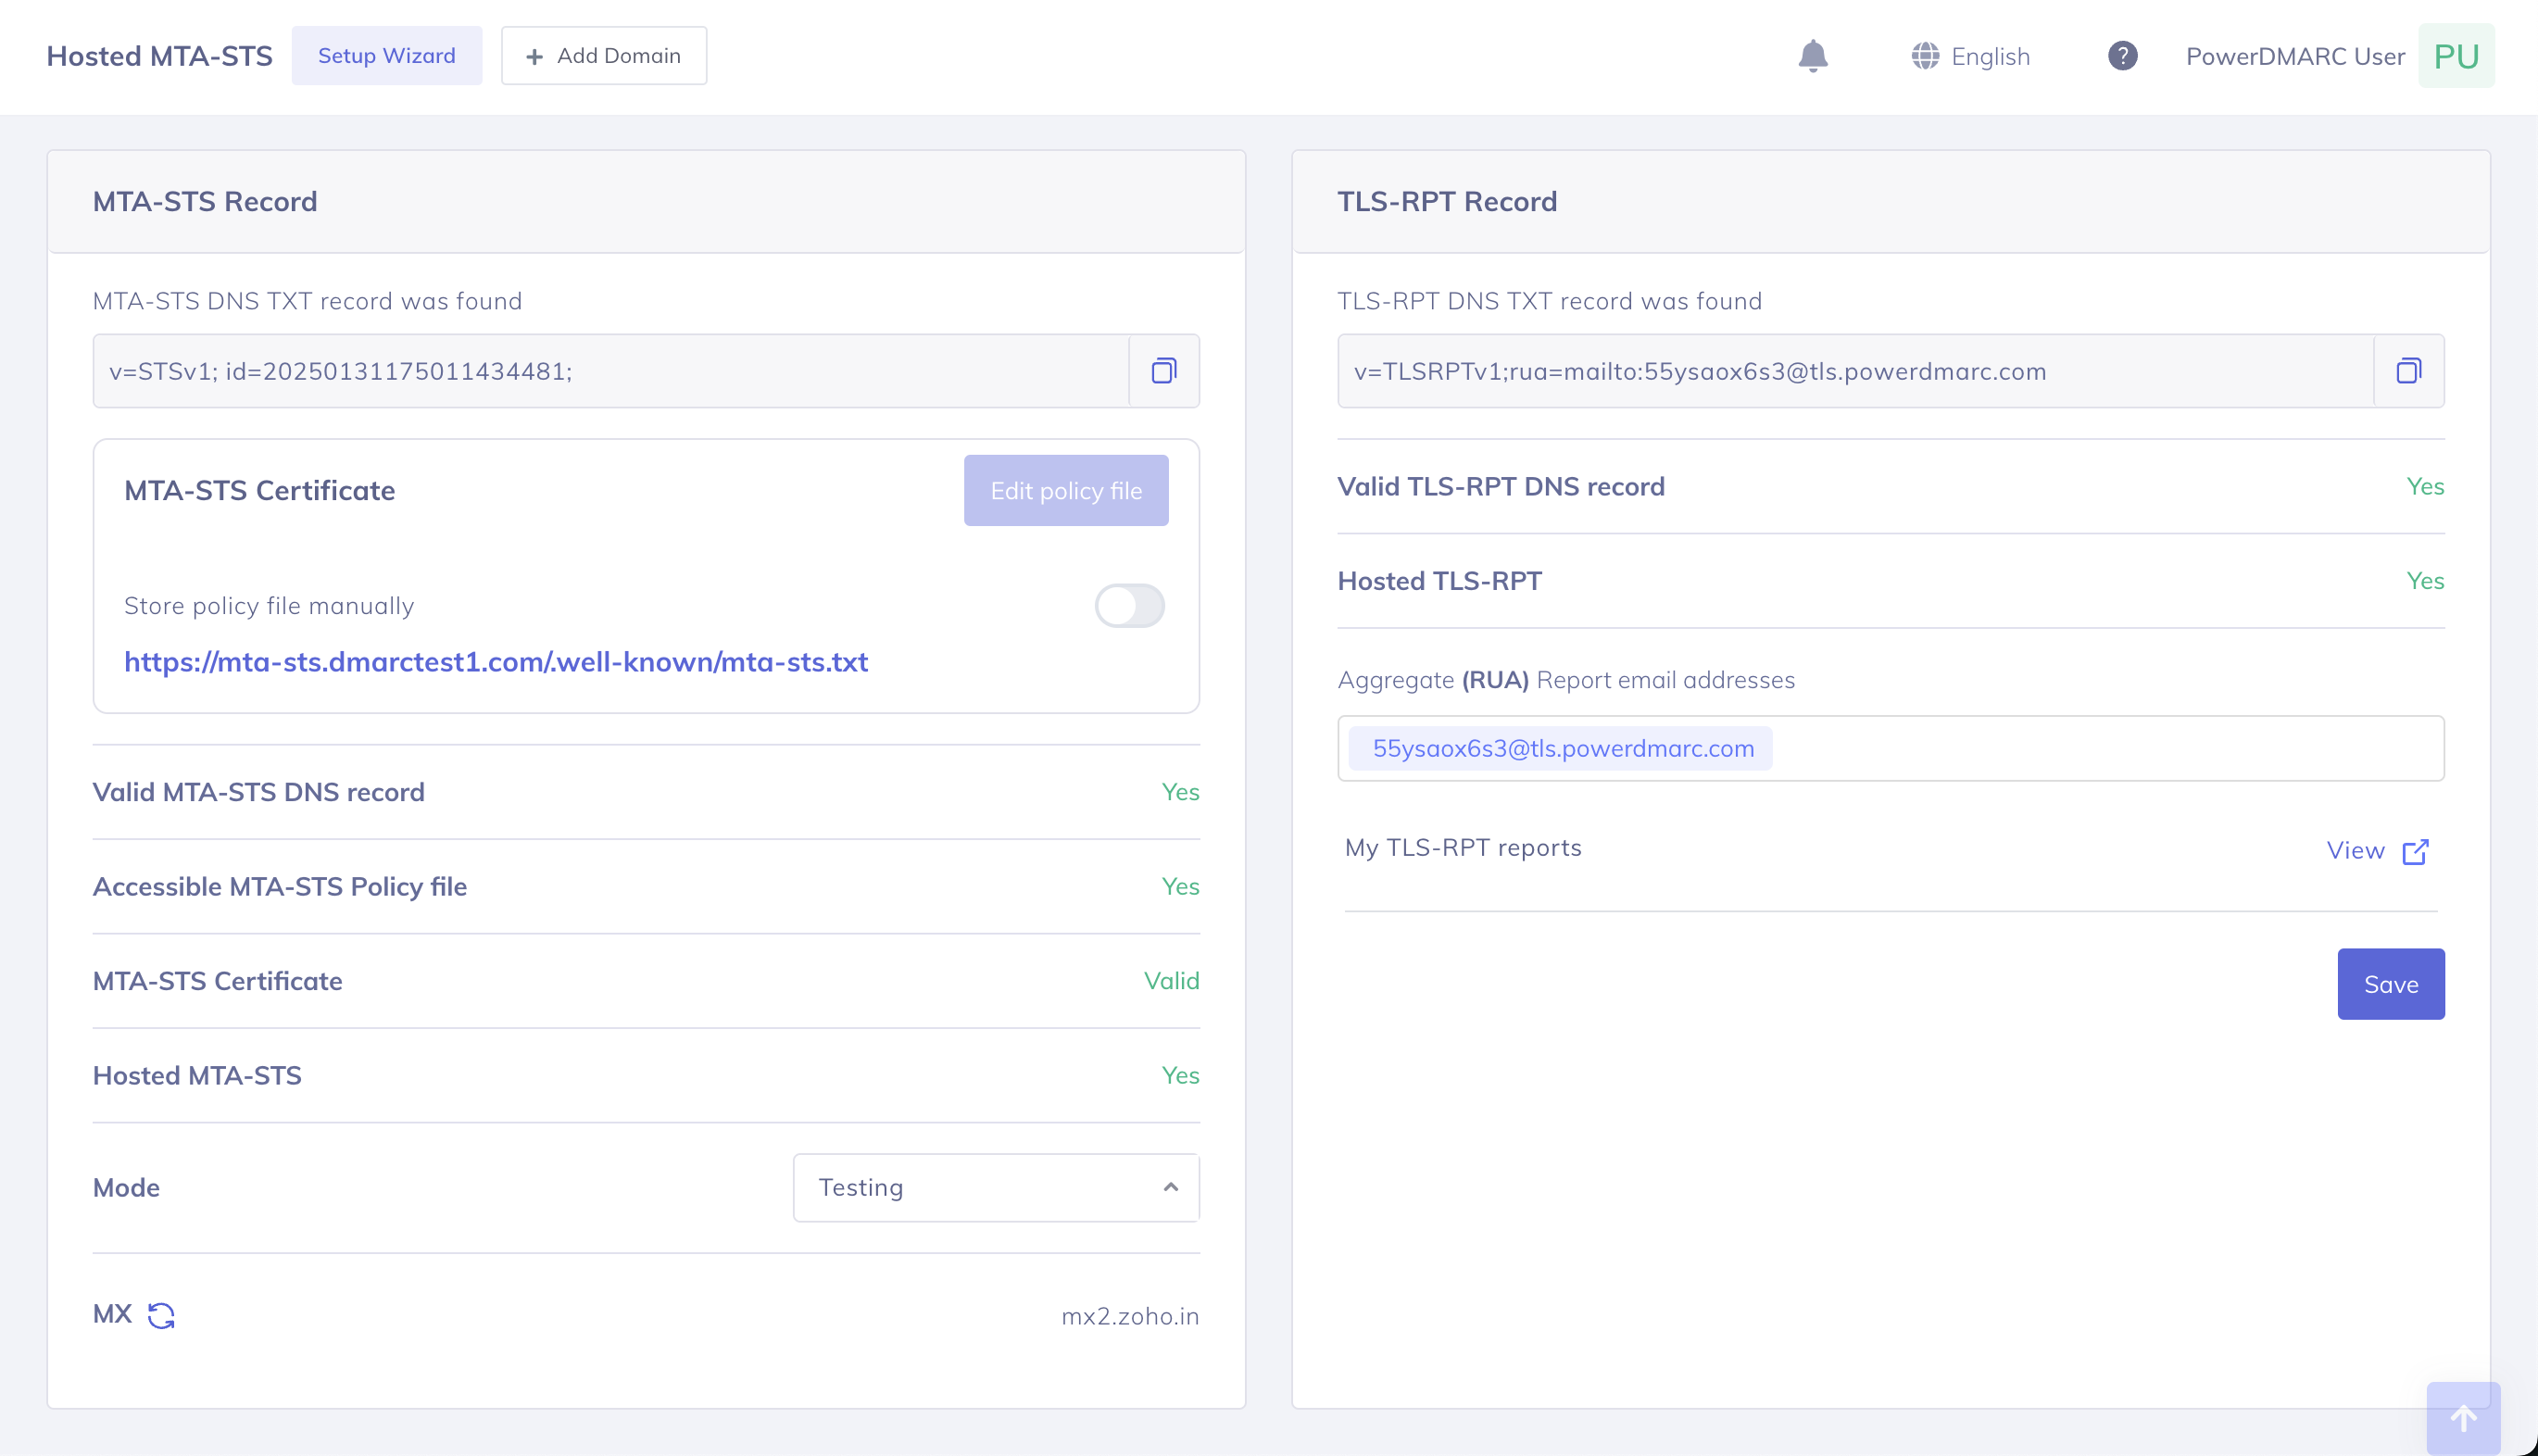2538x1456 pixels.
Task: Click the scroll-to-top arrow button
Action: [2463, 1417]
